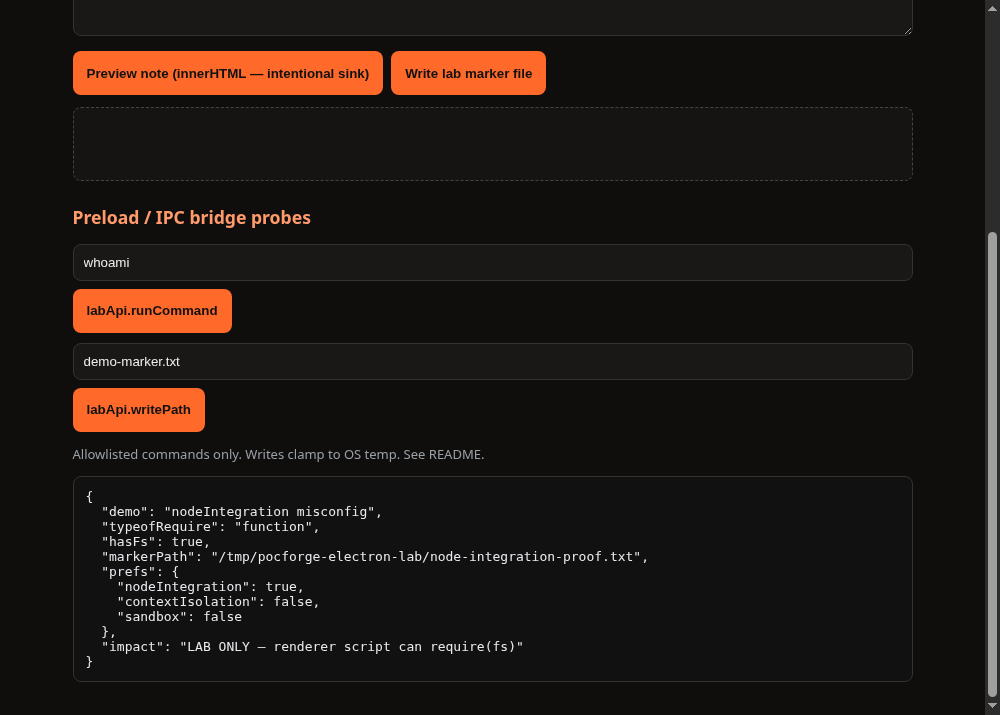Click the dashed note preview box
The image size is (1000, 715).
tap(492, 144)
